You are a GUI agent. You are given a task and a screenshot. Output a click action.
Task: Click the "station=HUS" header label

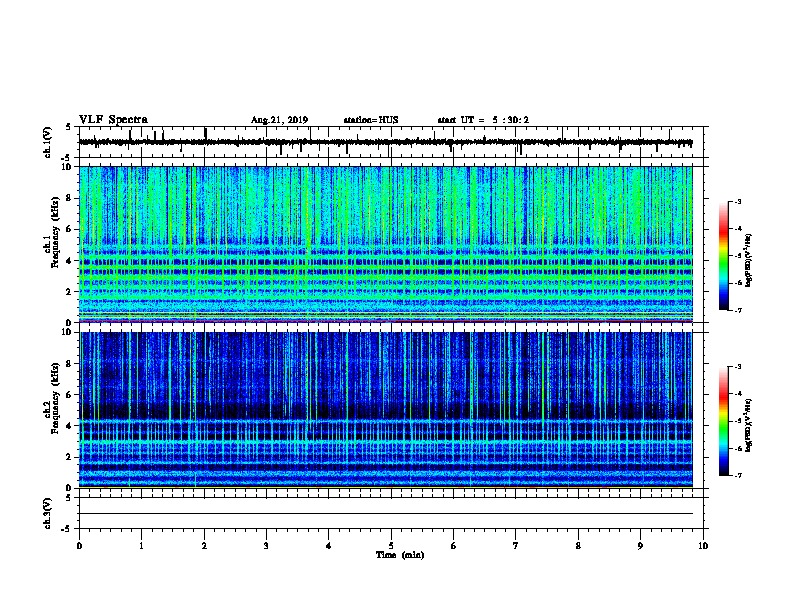tap(371, 120)
